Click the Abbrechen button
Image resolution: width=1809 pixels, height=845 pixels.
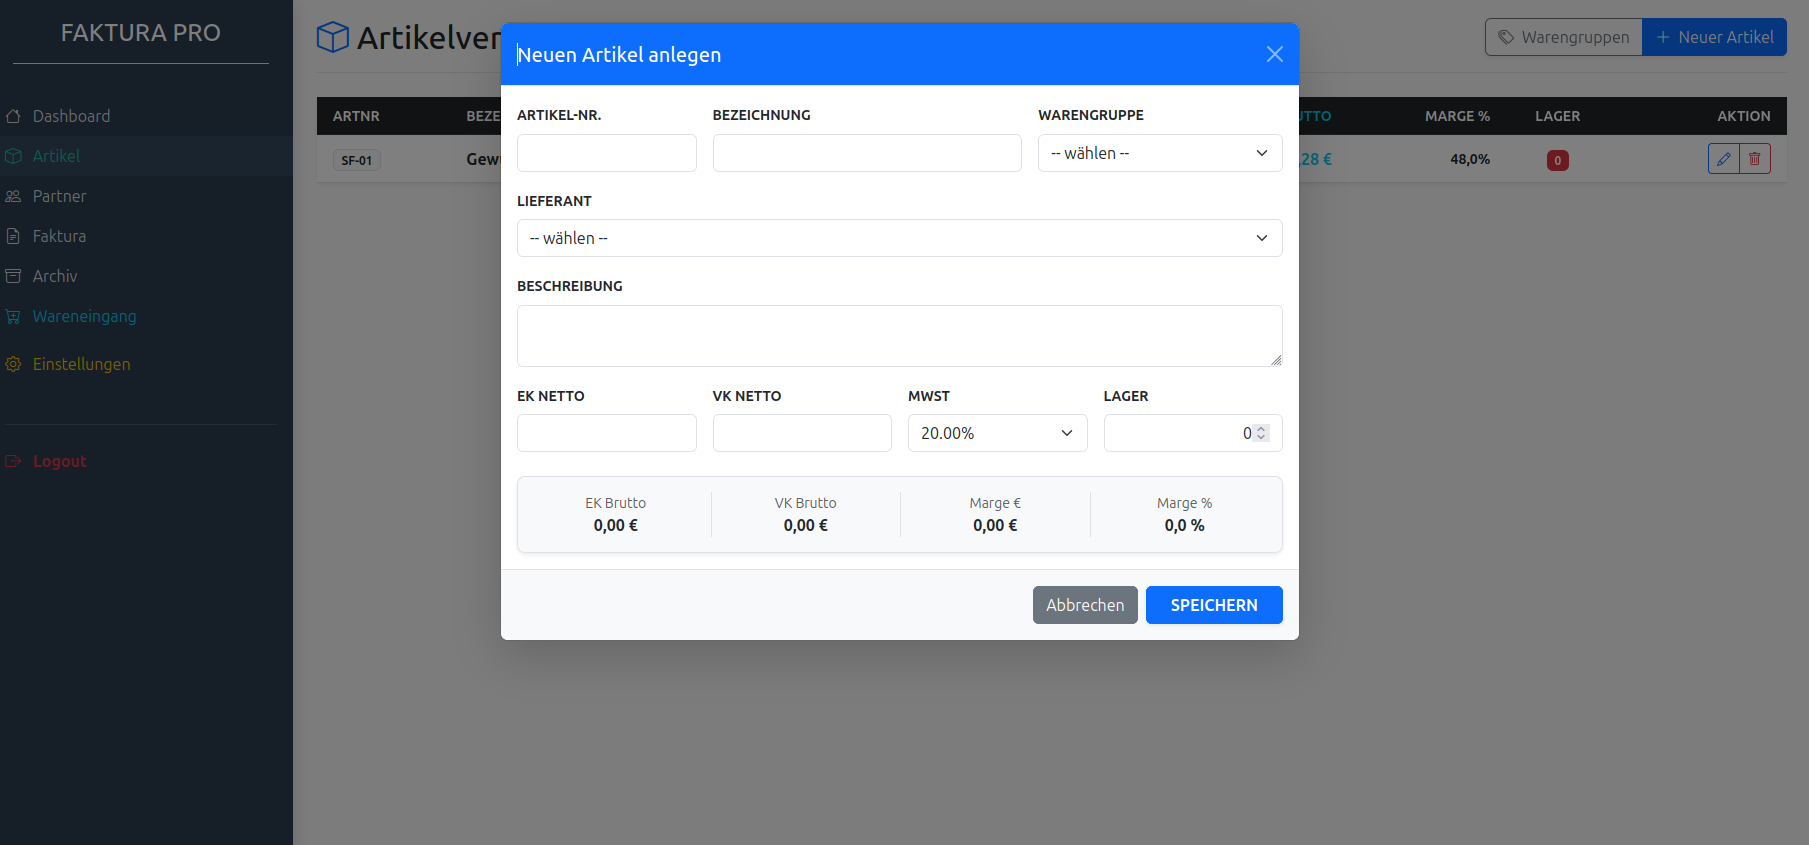point(1084,605)
